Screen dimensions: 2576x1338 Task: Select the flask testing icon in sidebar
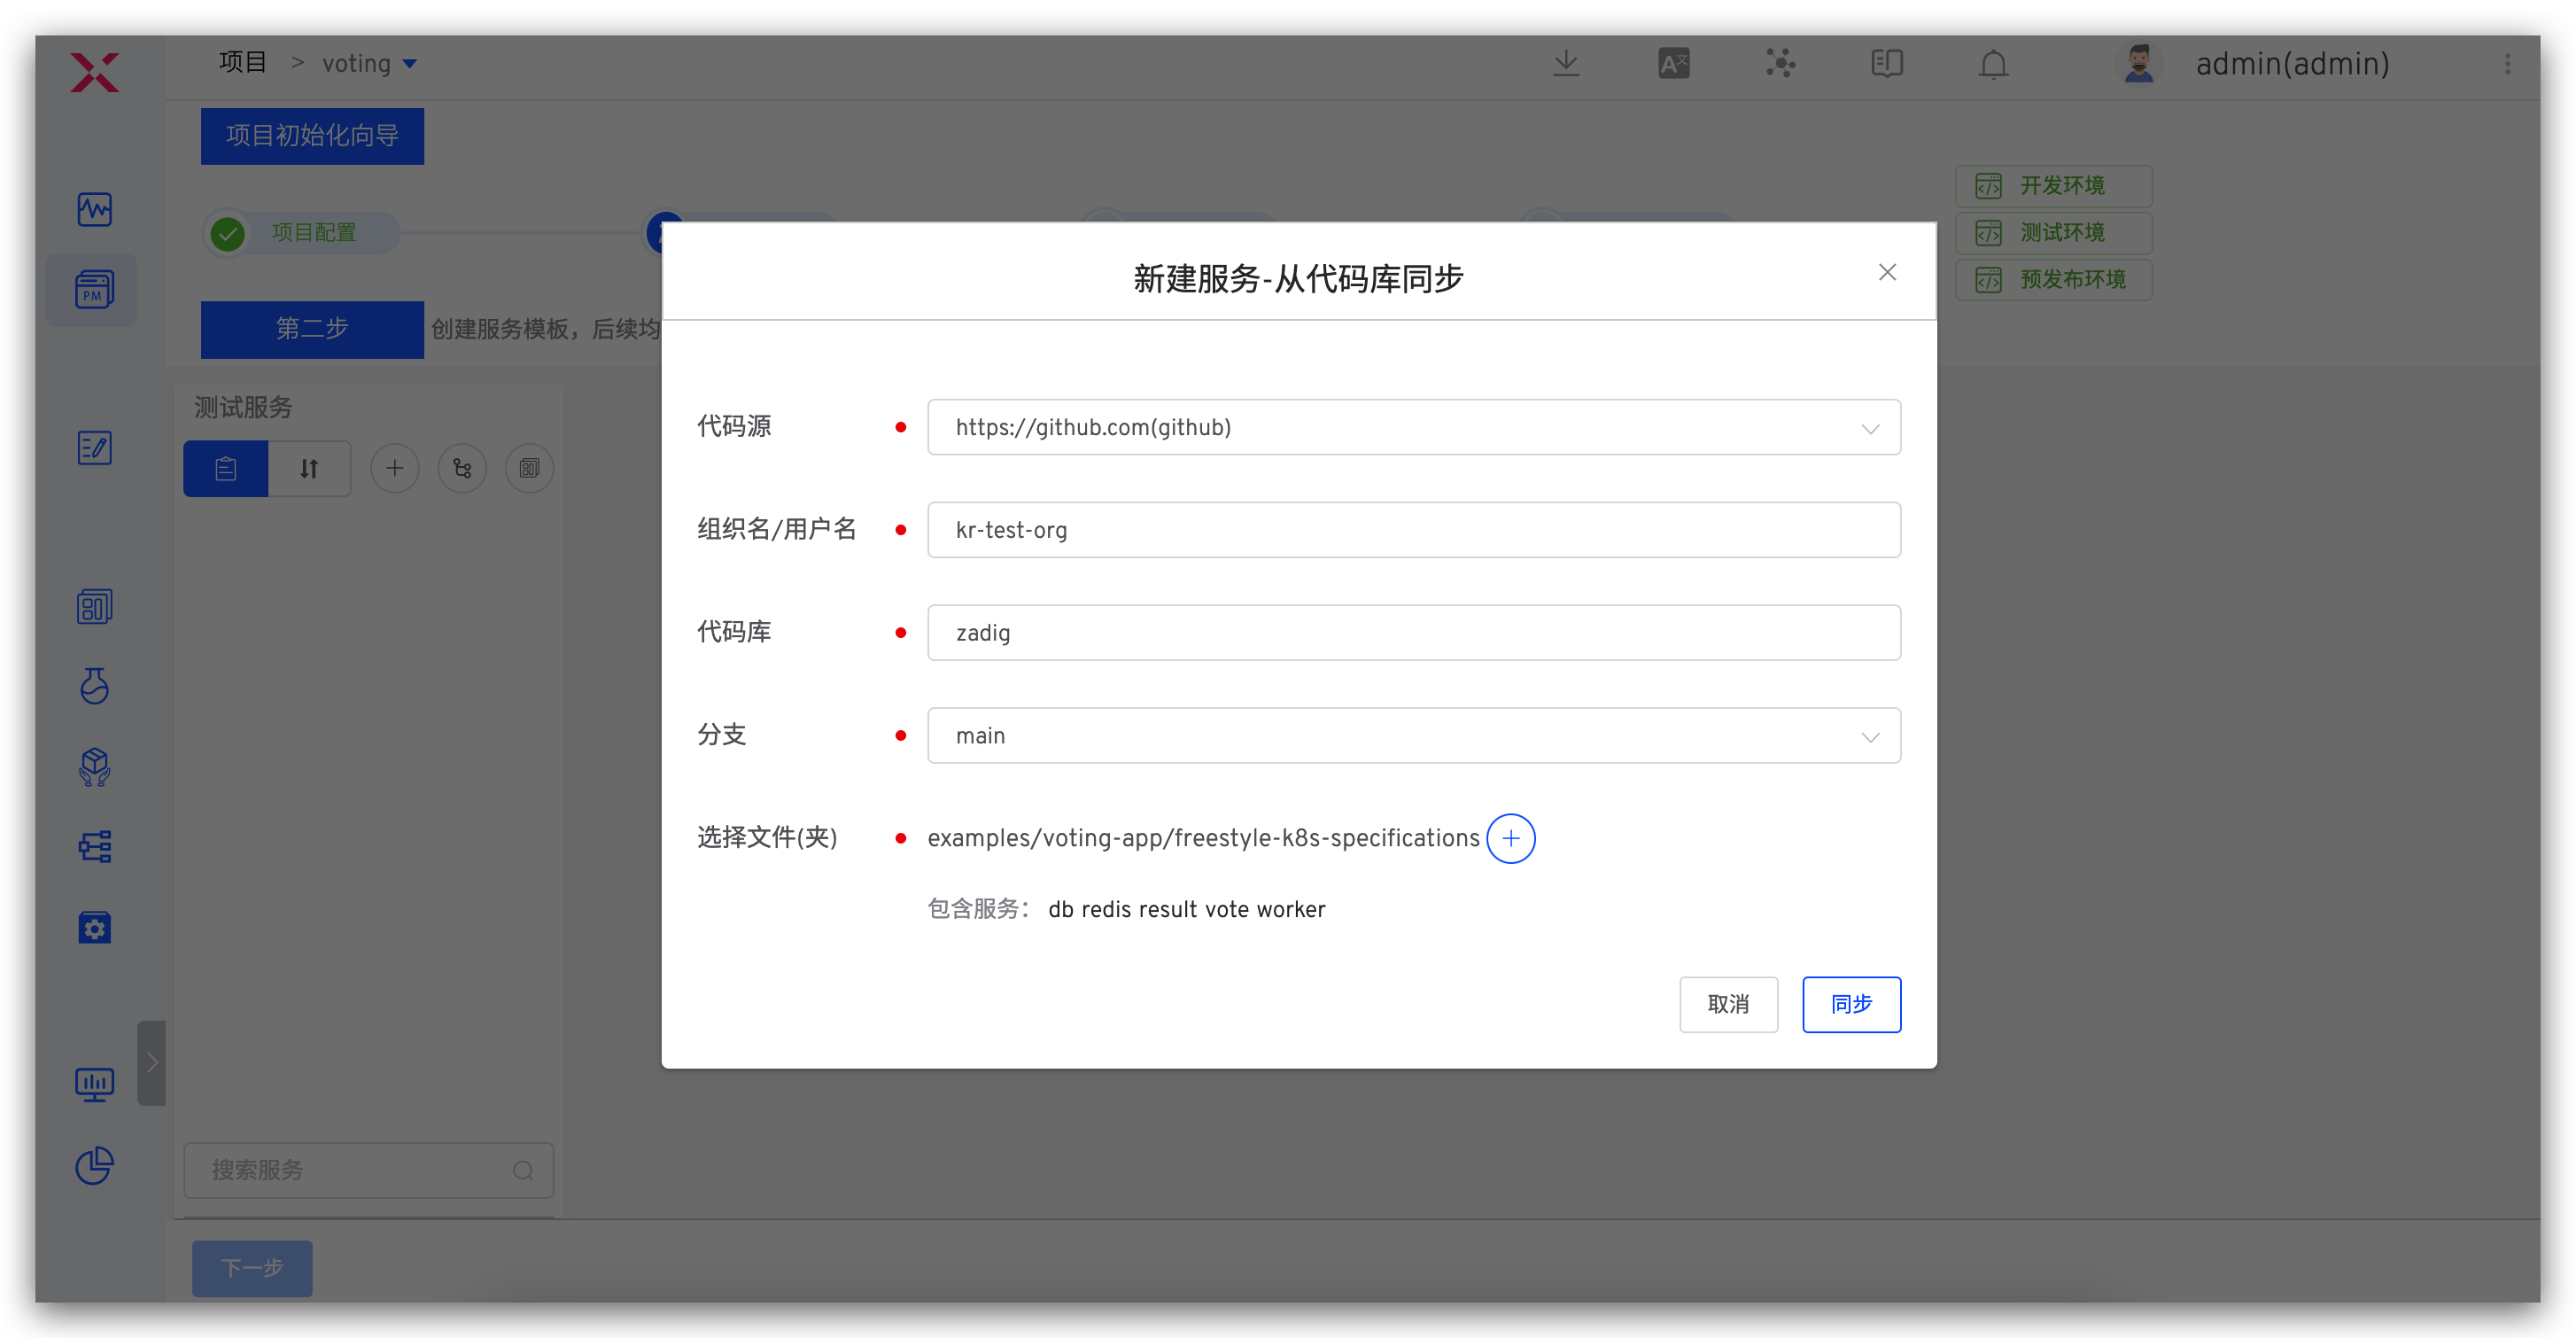point(94,686)
